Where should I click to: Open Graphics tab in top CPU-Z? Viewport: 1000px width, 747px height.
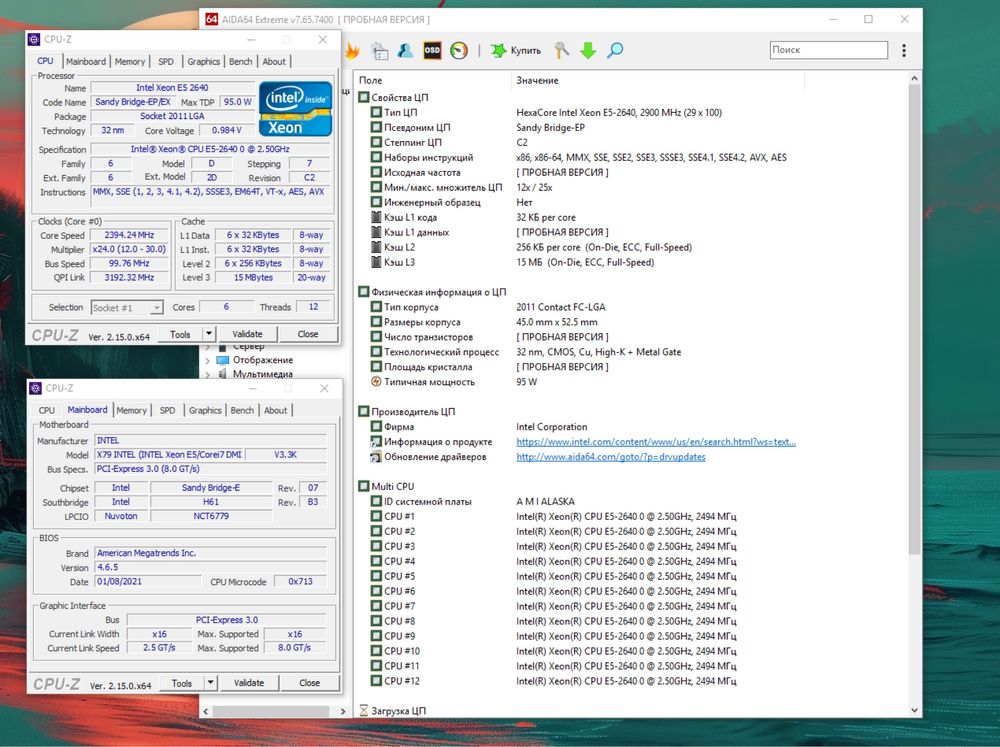pyautogui.click(x=203, y=61)
